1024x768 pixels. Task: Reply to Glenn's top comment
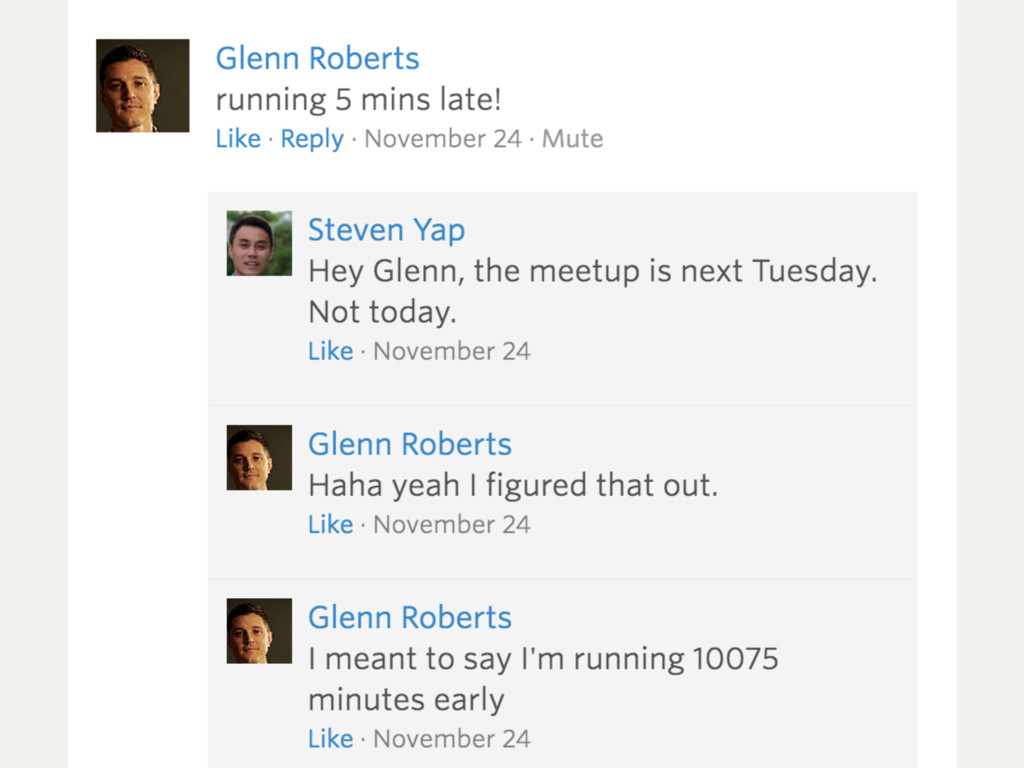(312, 139)
